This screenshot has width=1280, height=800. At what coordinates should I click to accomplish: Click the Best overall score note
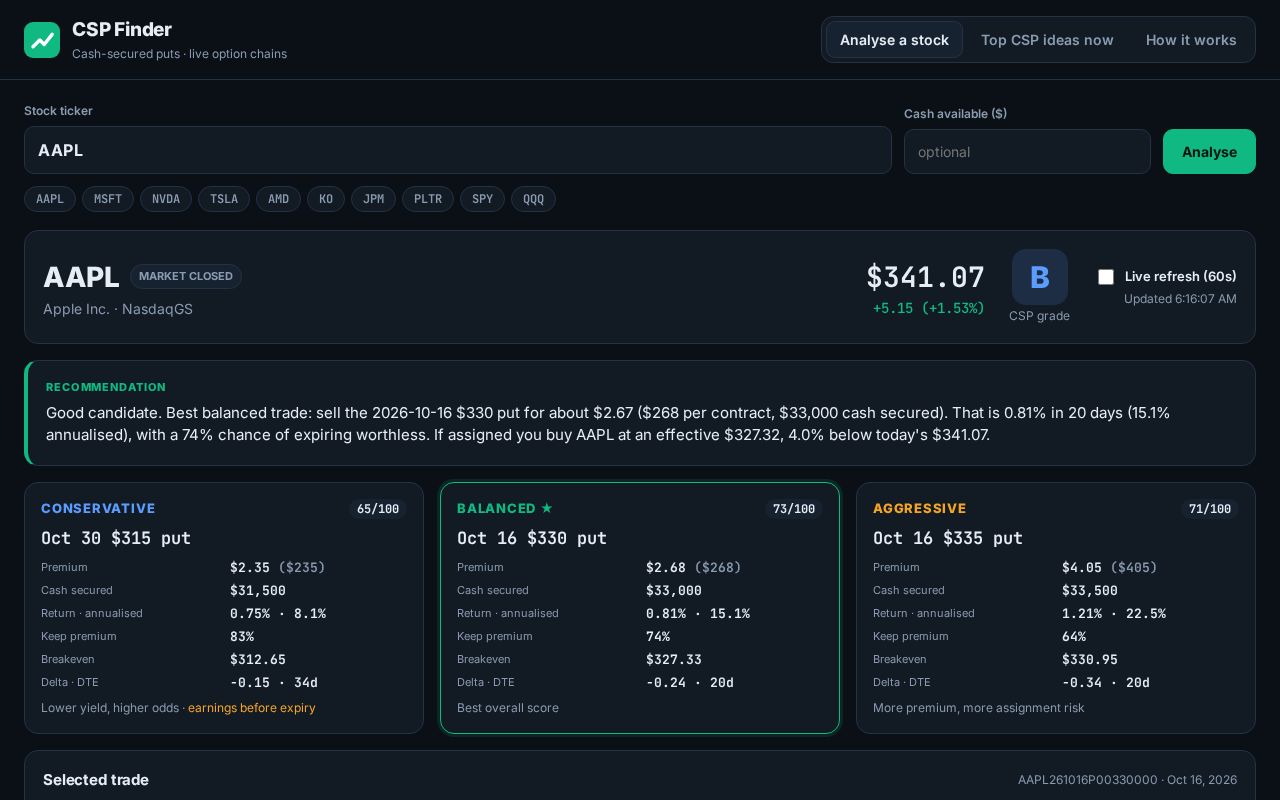[x=508, y=708]
